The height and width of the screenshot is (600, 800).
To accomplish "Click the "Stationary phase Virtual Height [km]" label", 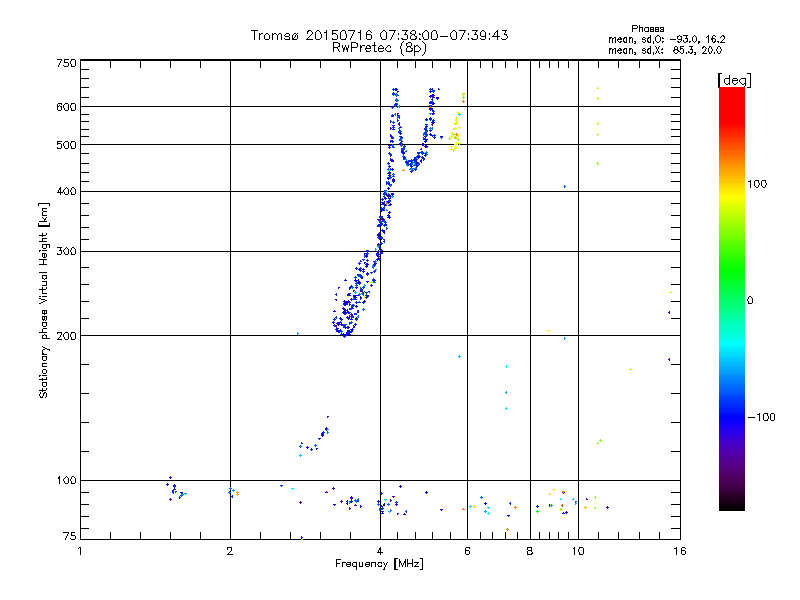I will [44, 301].
